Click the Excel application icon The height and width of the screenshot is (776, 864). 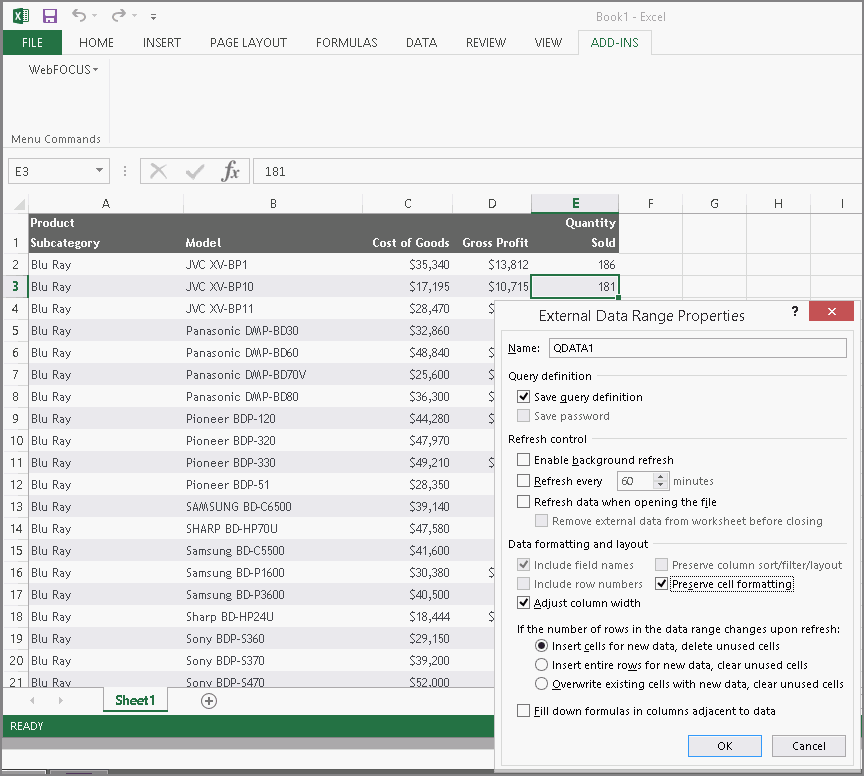[20, 16]
